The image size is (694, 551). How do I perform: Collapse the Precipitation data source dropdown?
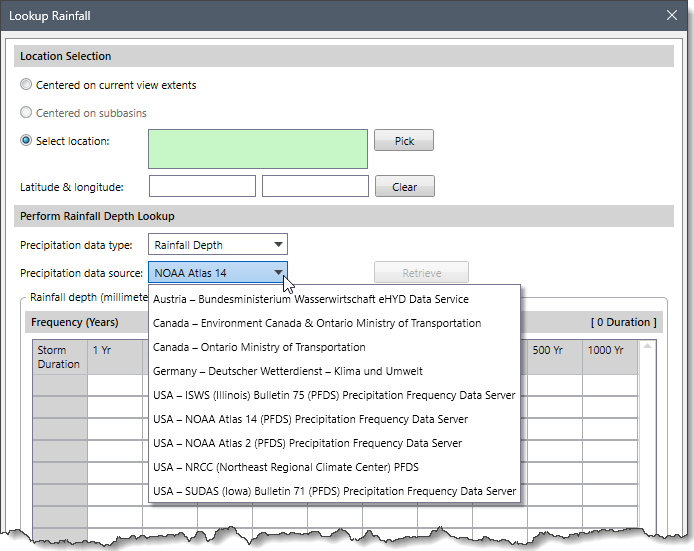point(218,273)
